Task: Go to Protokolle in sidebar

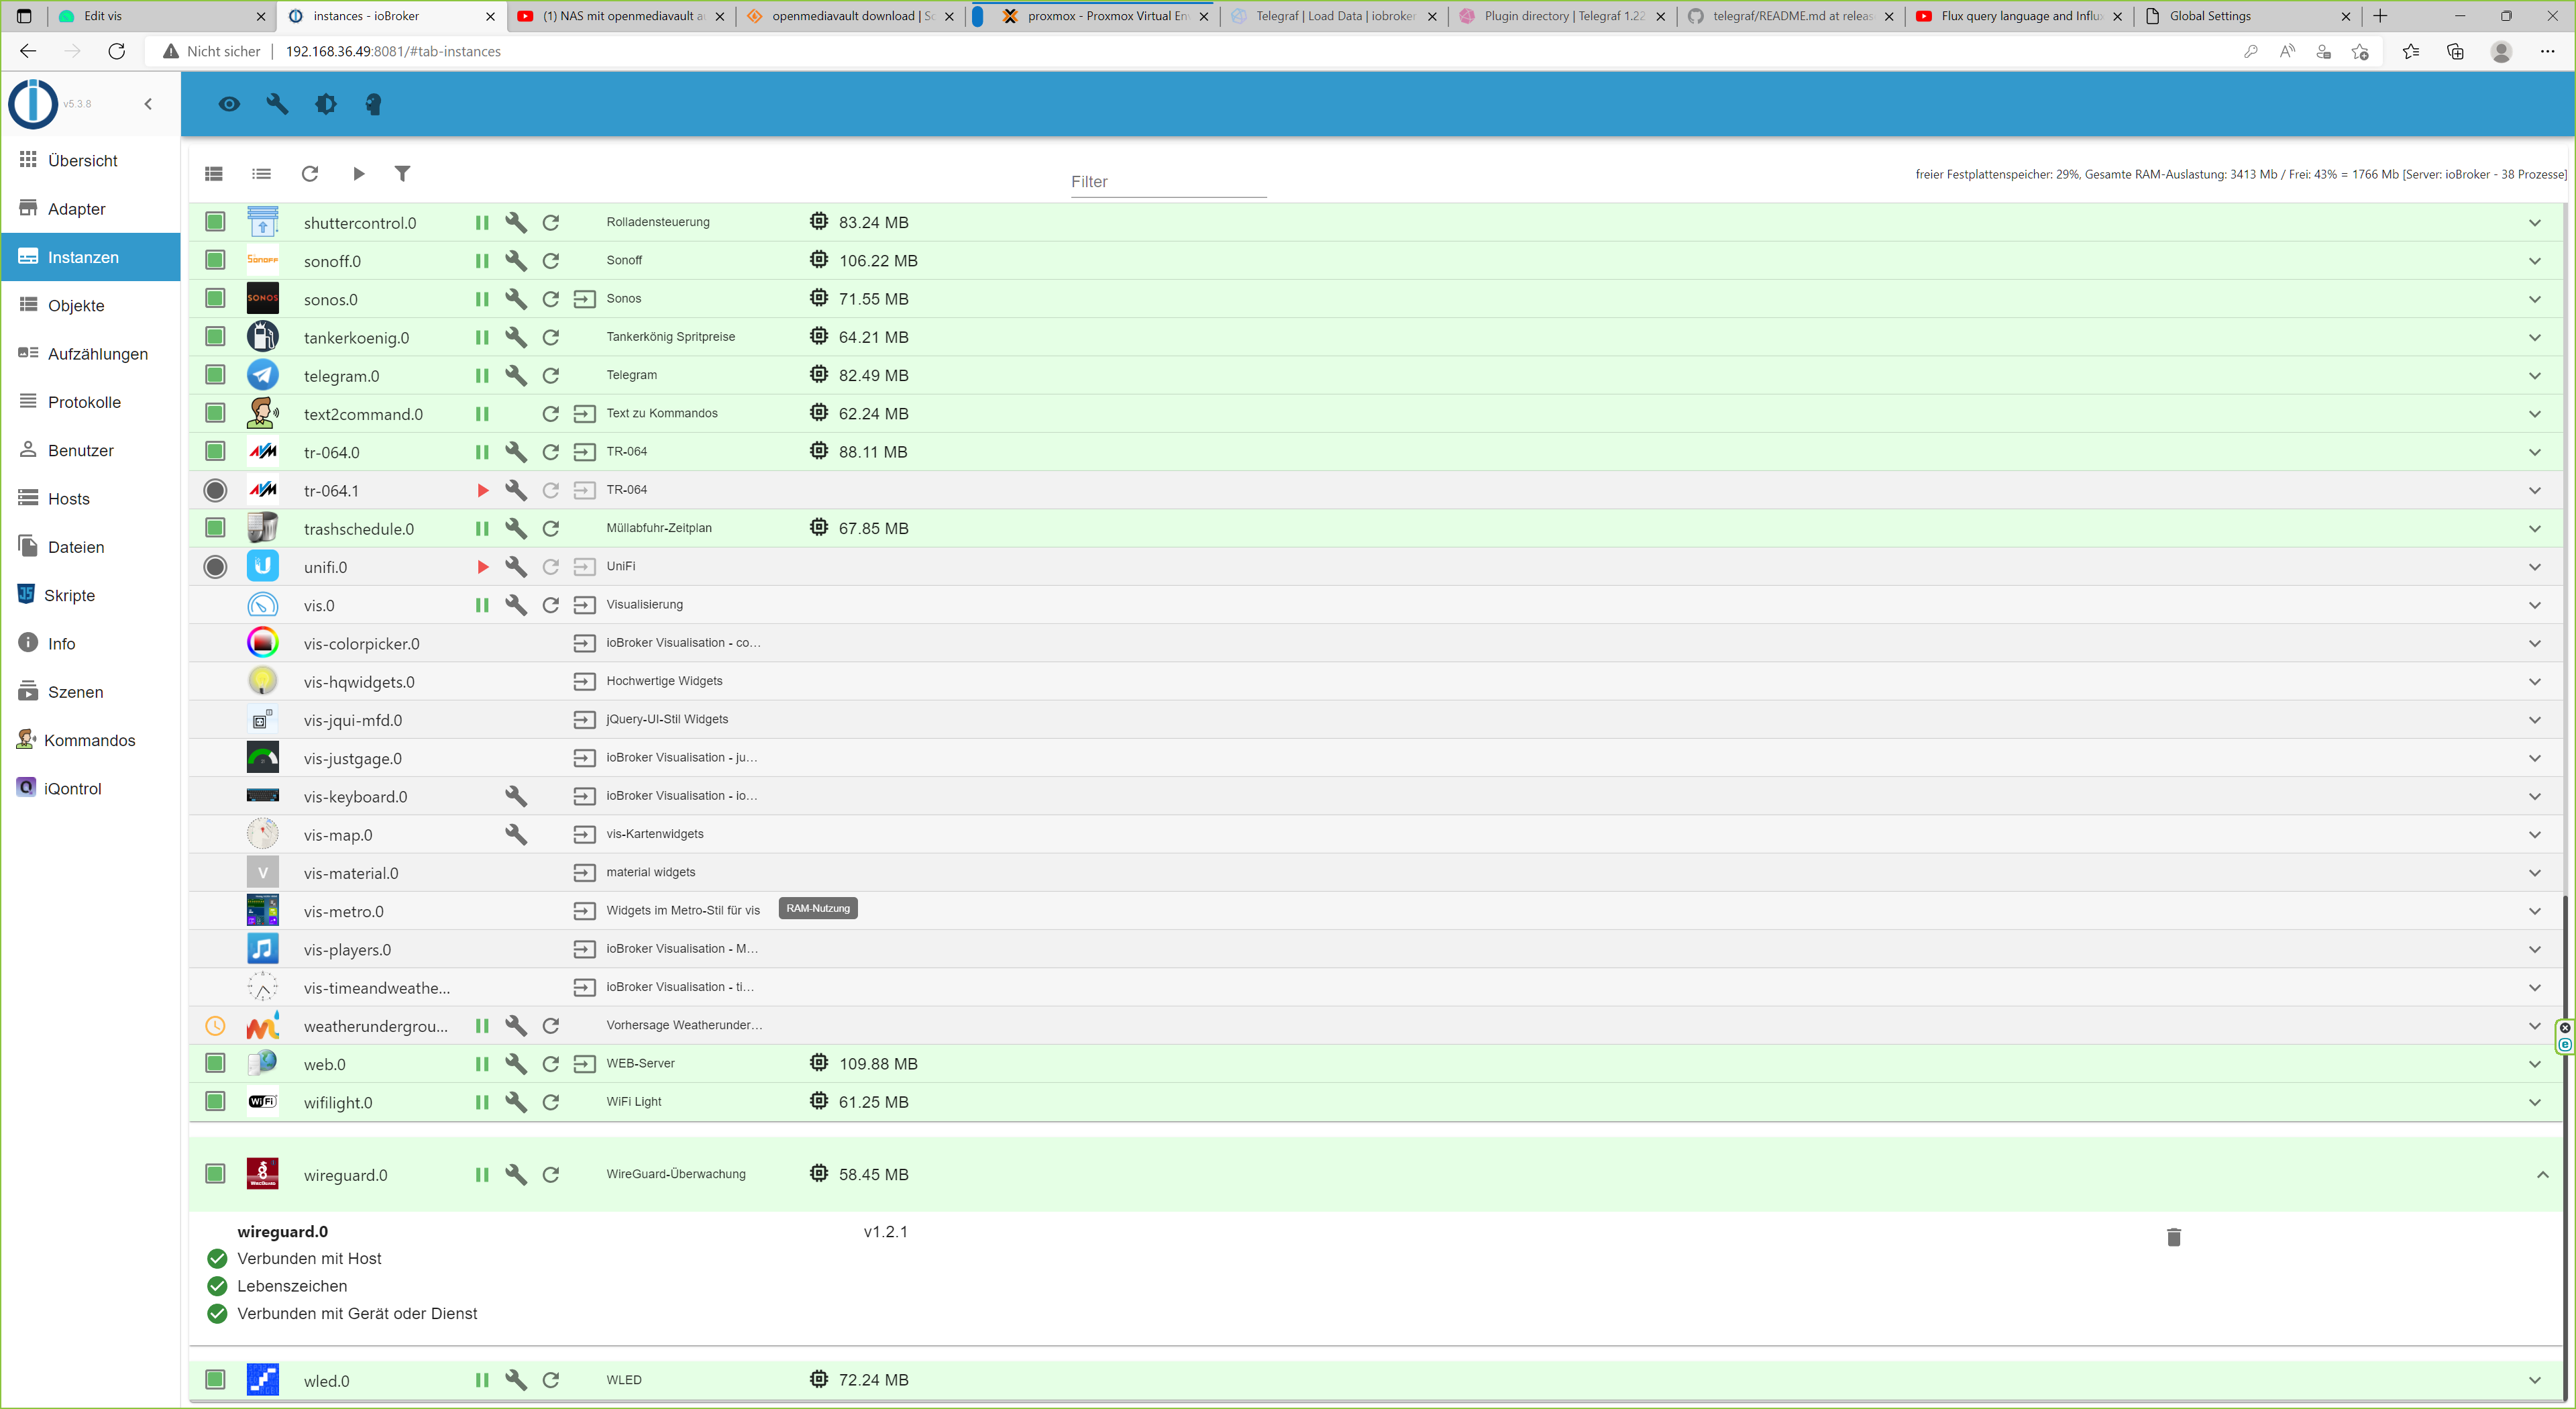Action: coord(84,402)
